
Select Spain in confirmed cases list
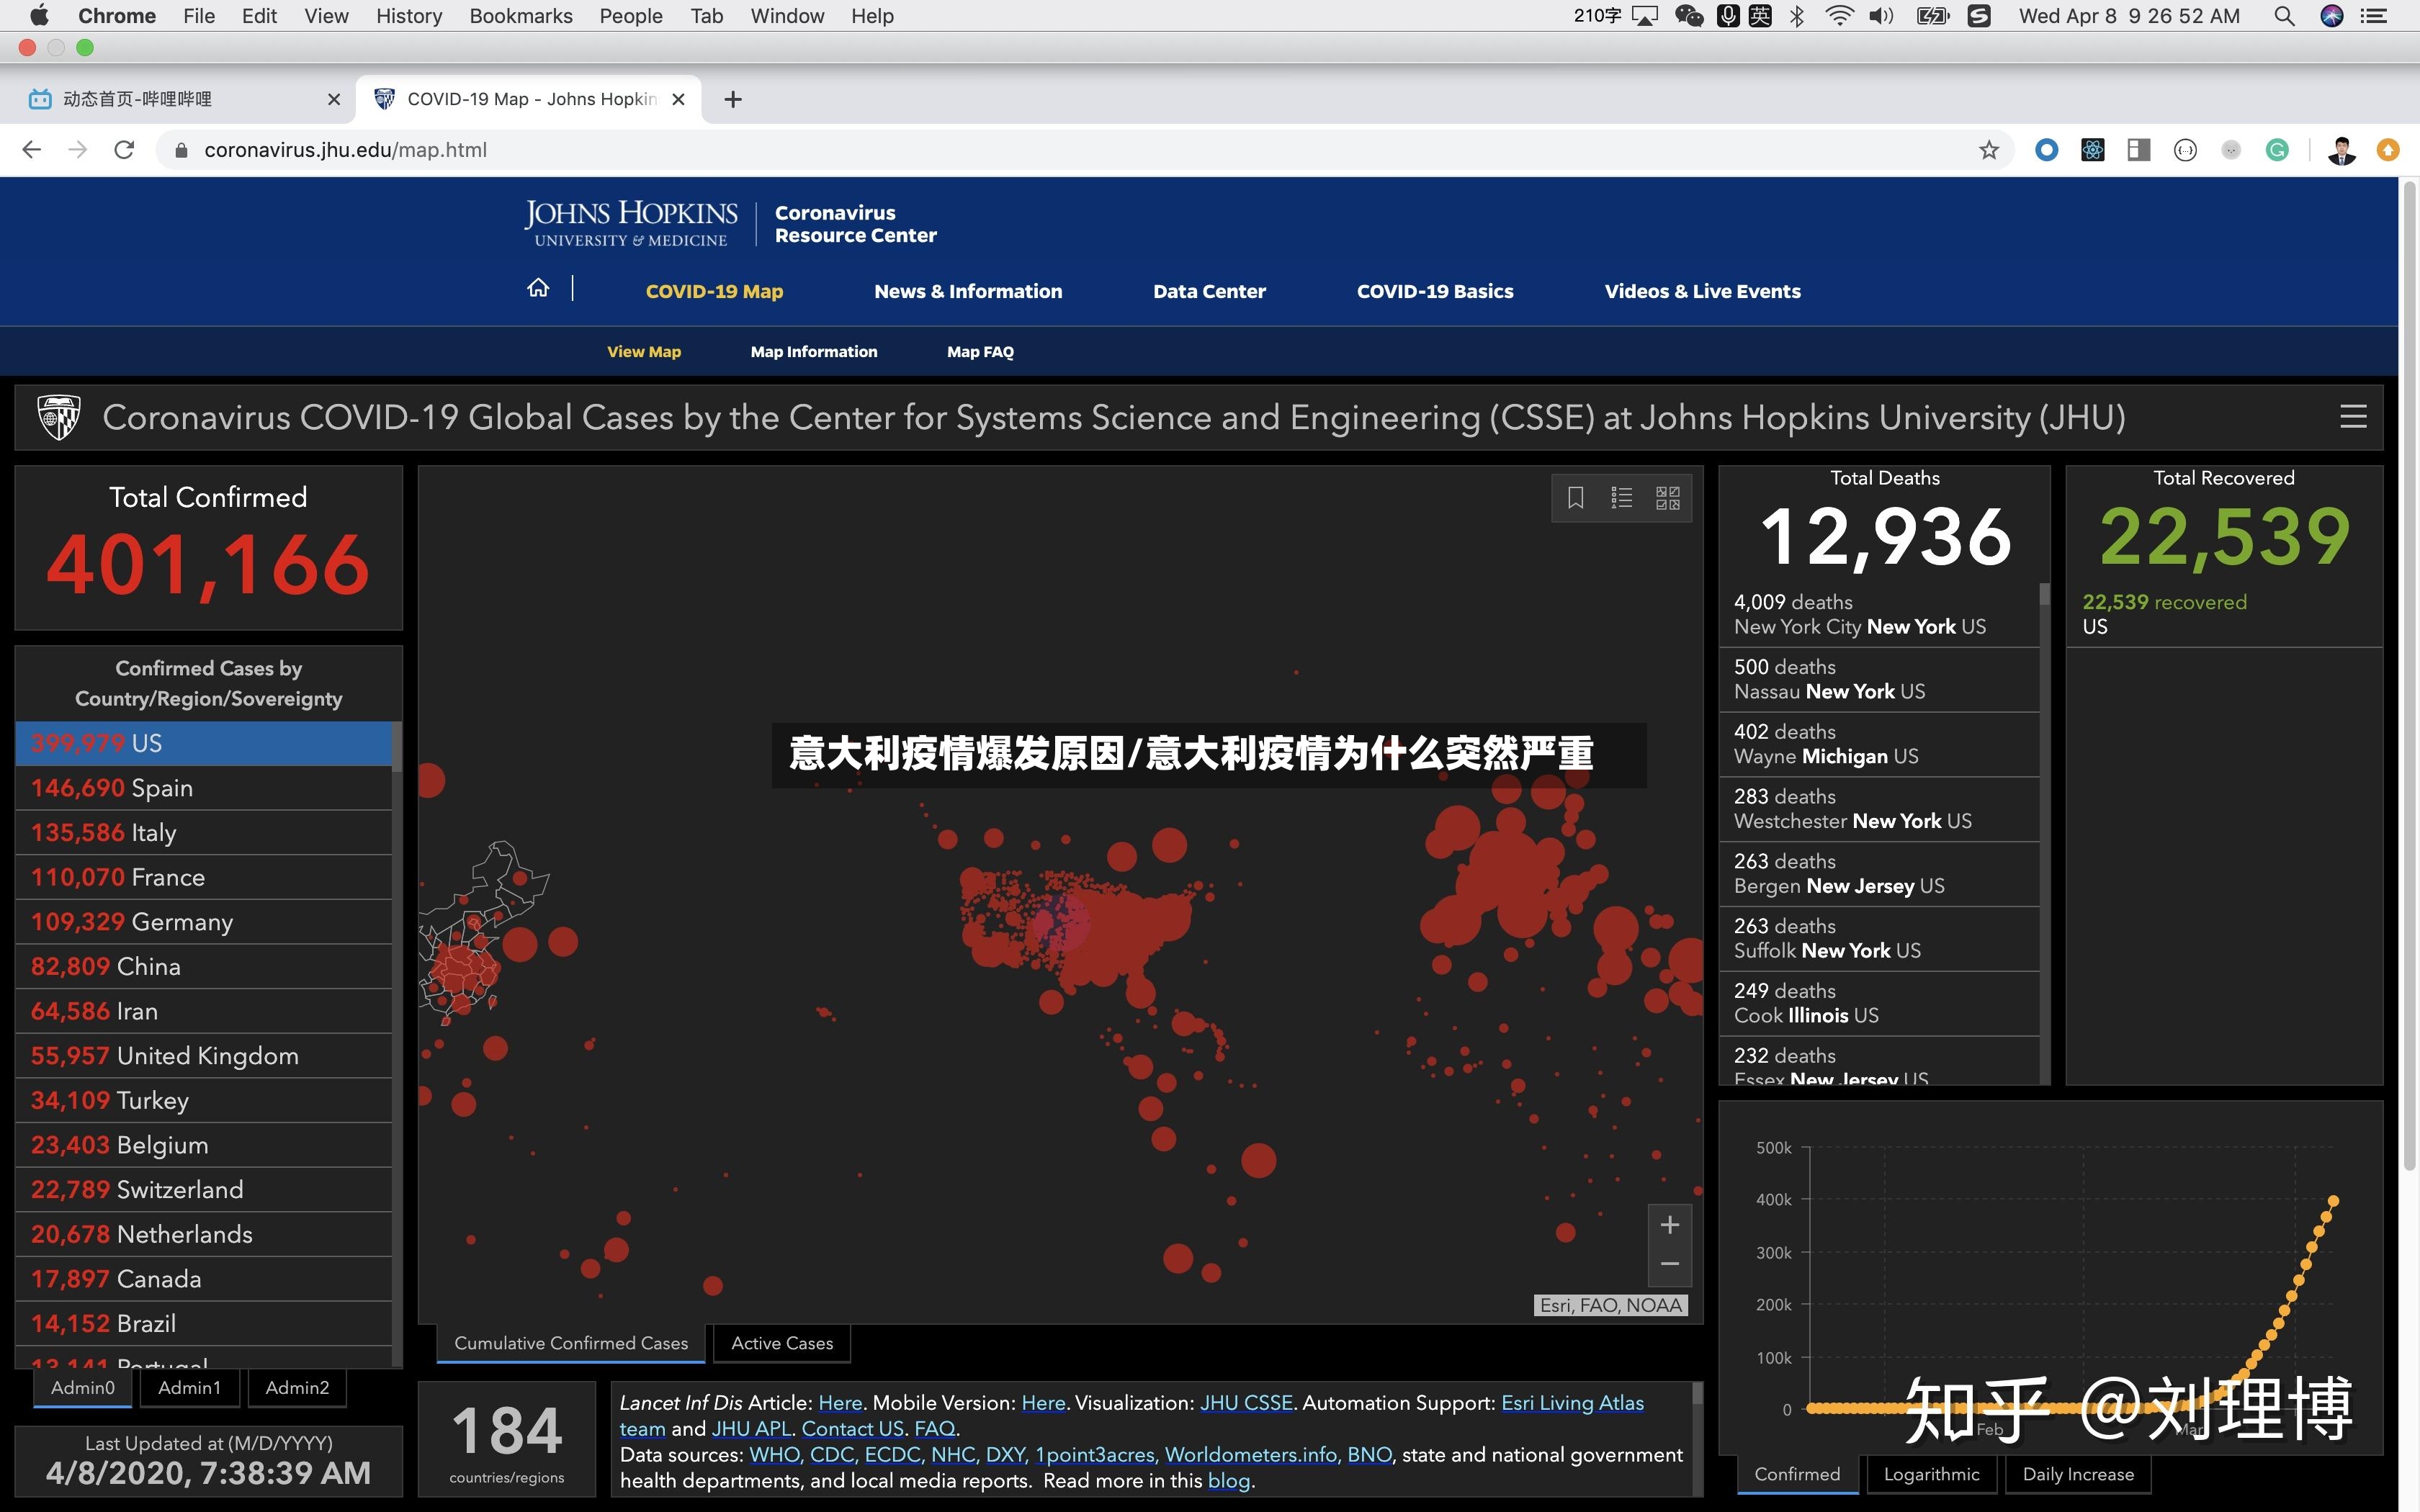(204, 788)
